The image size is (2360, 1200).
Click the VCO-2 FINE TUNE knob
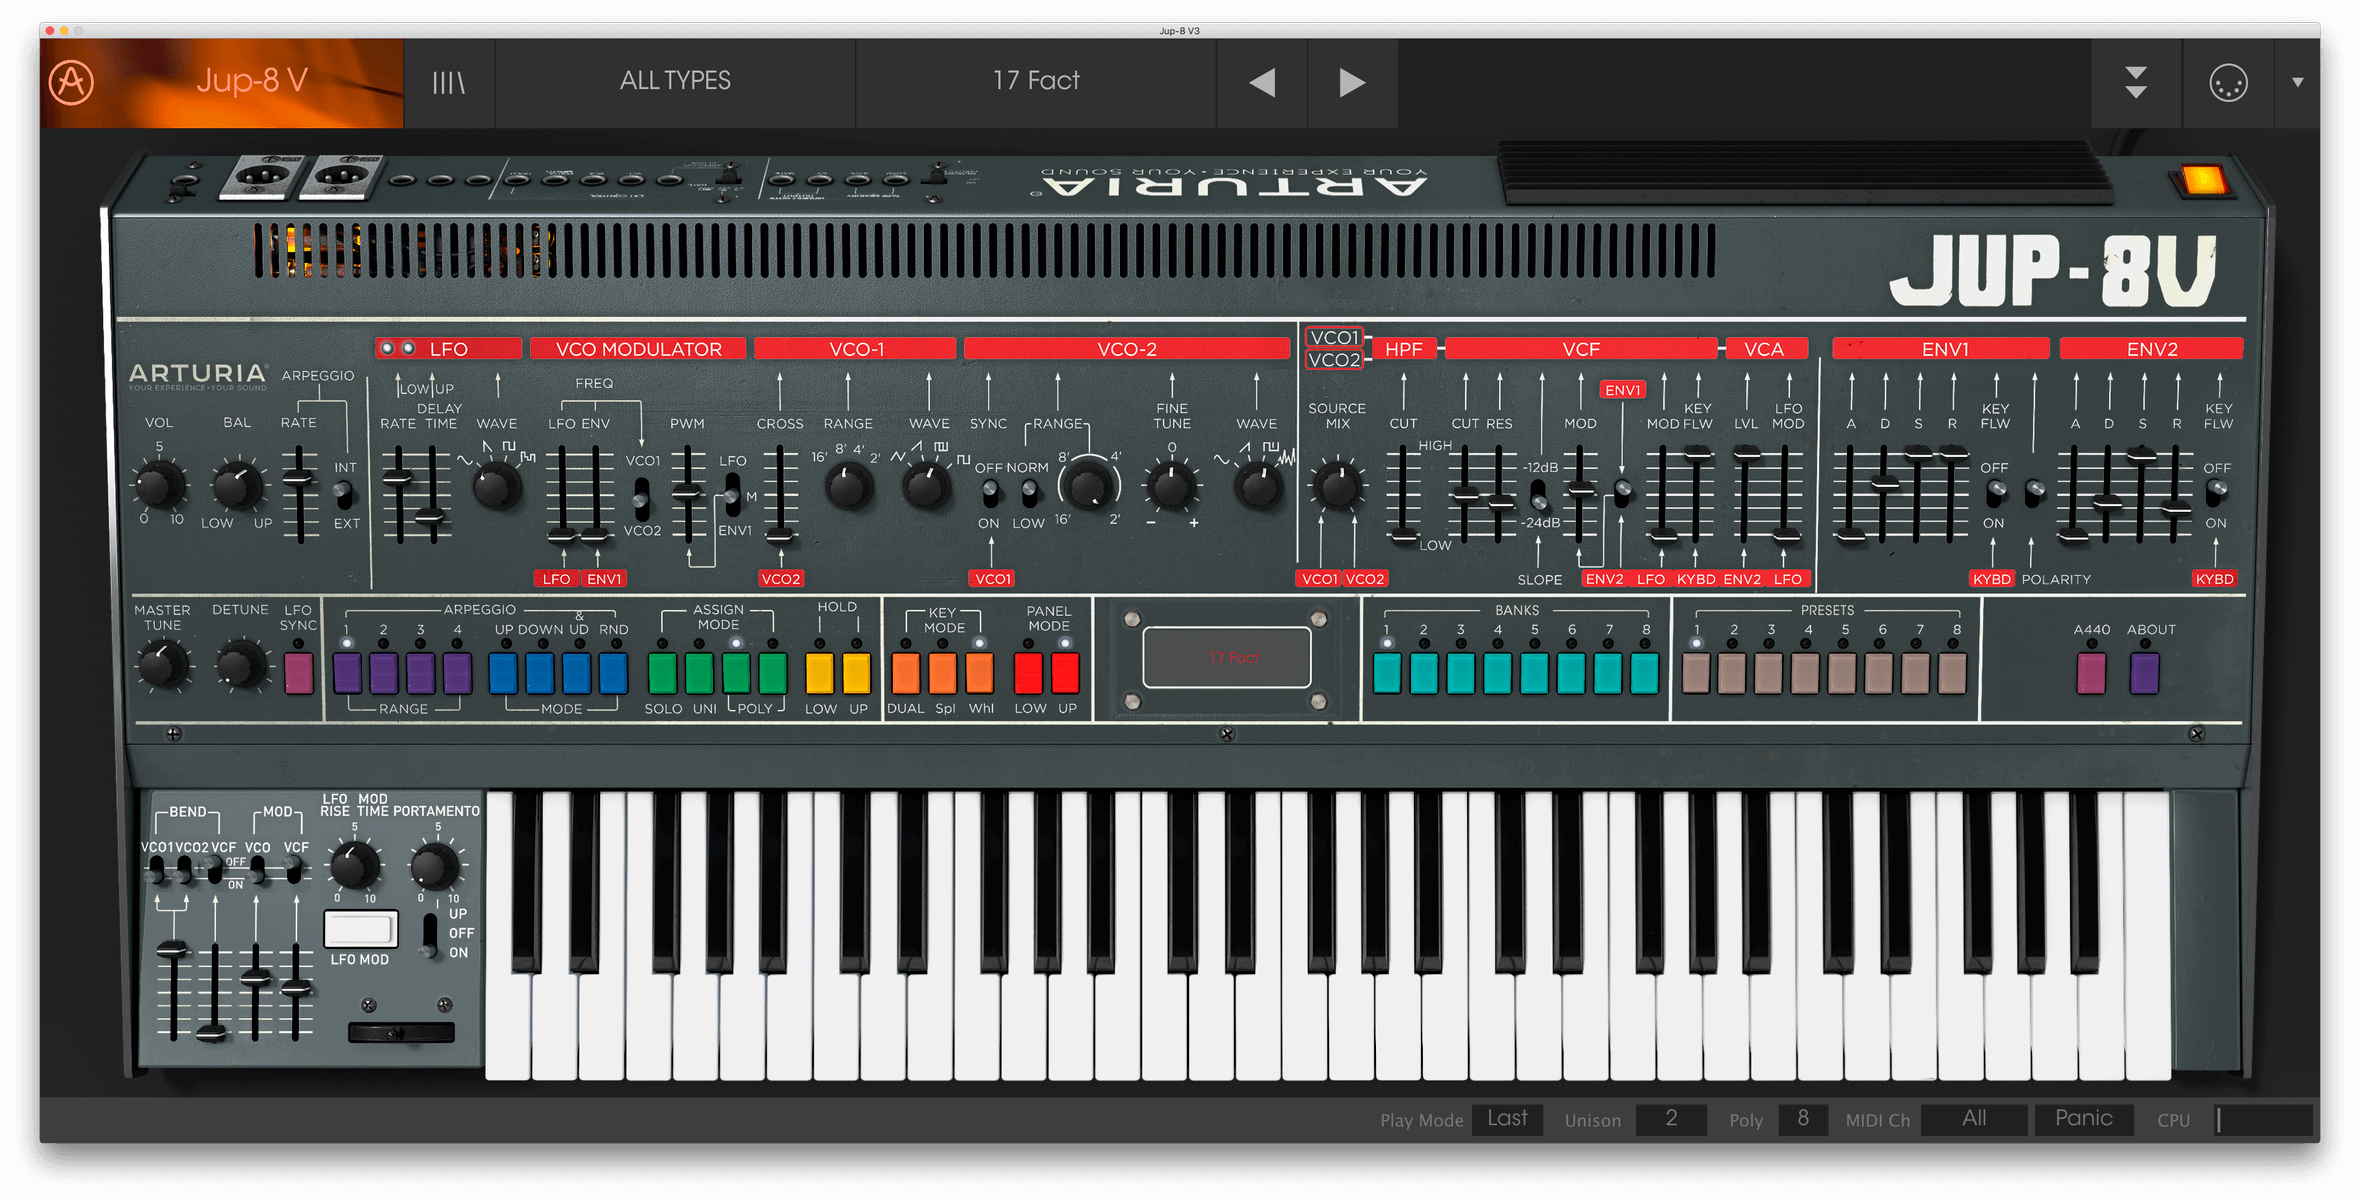point(1171,486)
